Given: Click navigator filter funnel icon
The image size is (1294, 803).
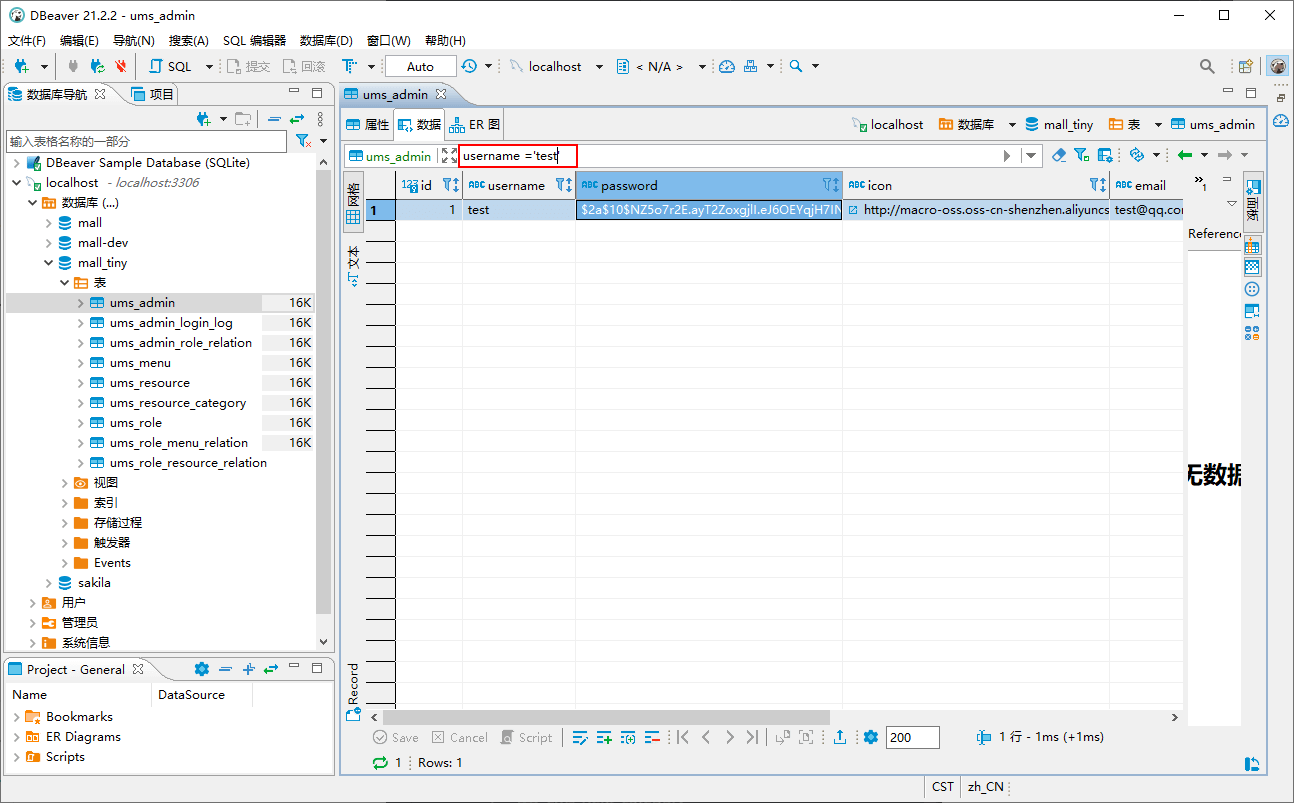Looking at the screenshot, I should coord(303,141).
